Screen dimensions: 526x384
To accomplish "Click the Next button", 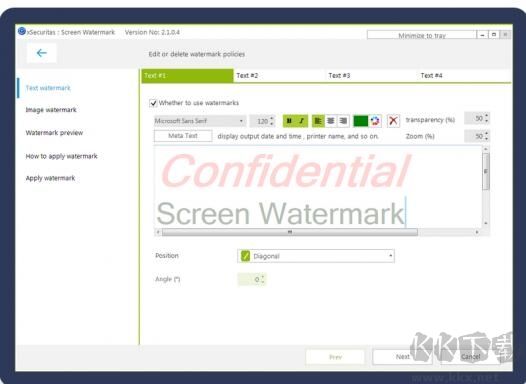I will [402, 357].
